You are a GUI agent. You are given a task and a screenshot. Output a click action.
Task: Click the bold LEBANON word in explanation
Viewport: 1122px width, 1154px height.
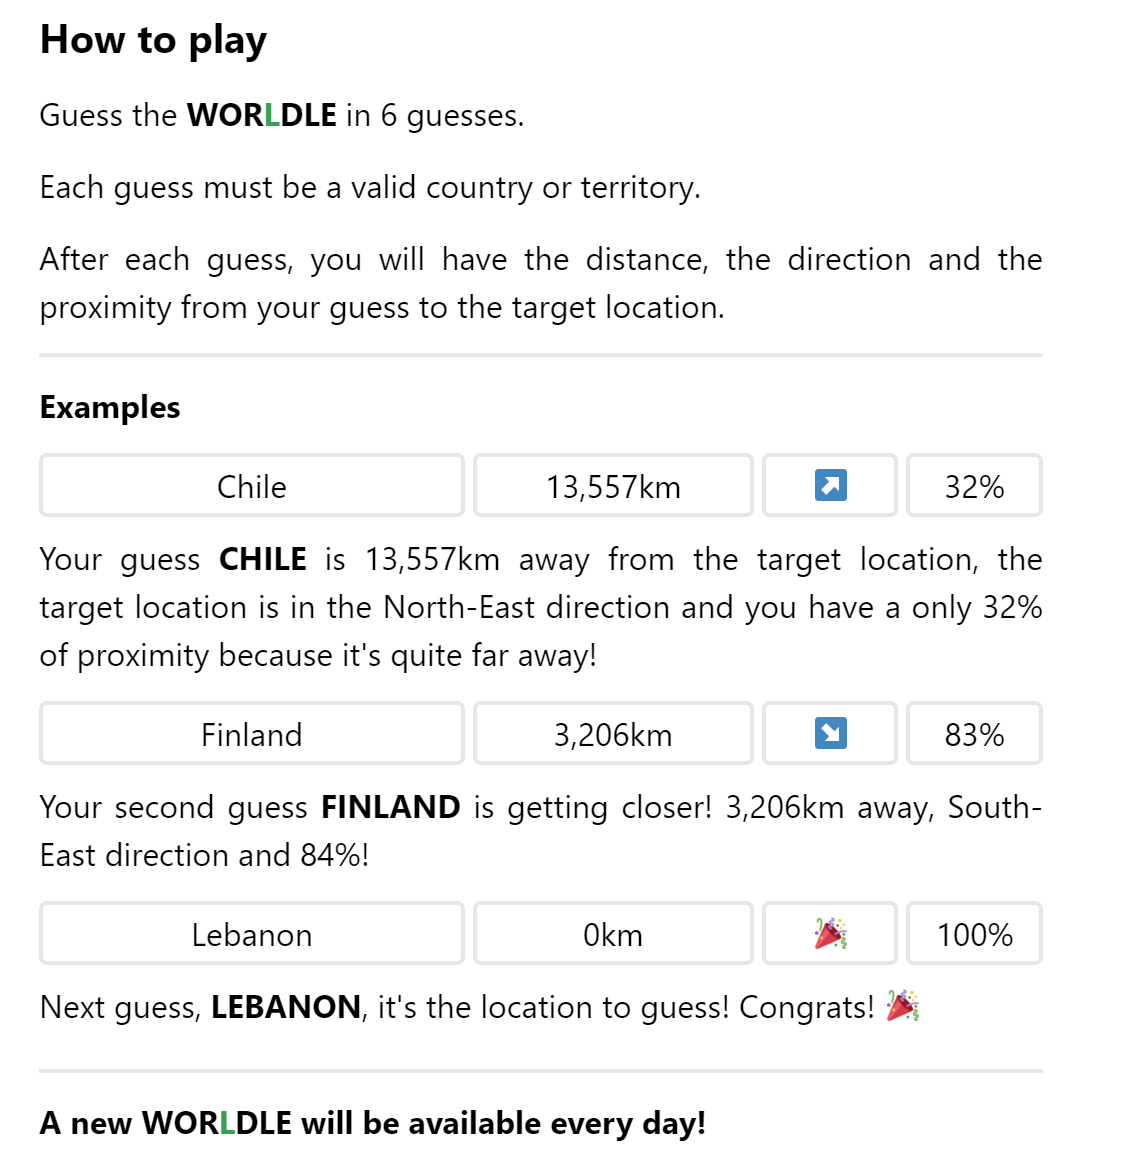[286, 1007]
